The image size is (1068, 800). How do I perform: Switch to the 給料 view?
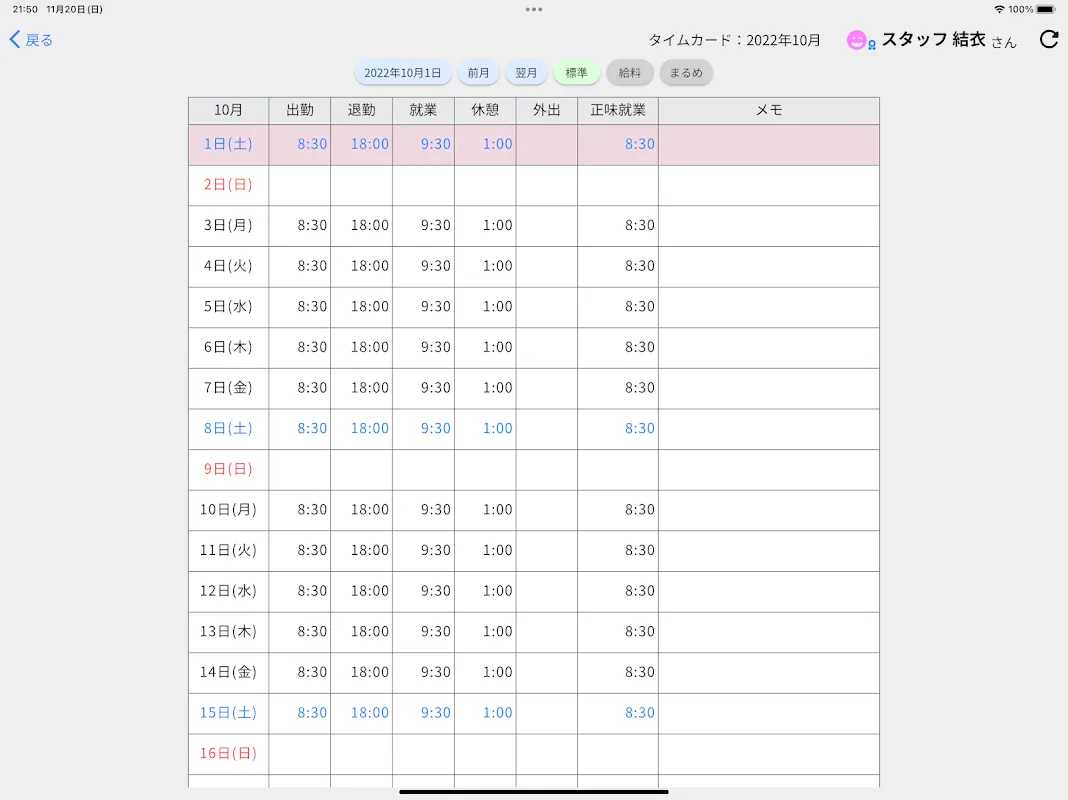tap(630, 72)
